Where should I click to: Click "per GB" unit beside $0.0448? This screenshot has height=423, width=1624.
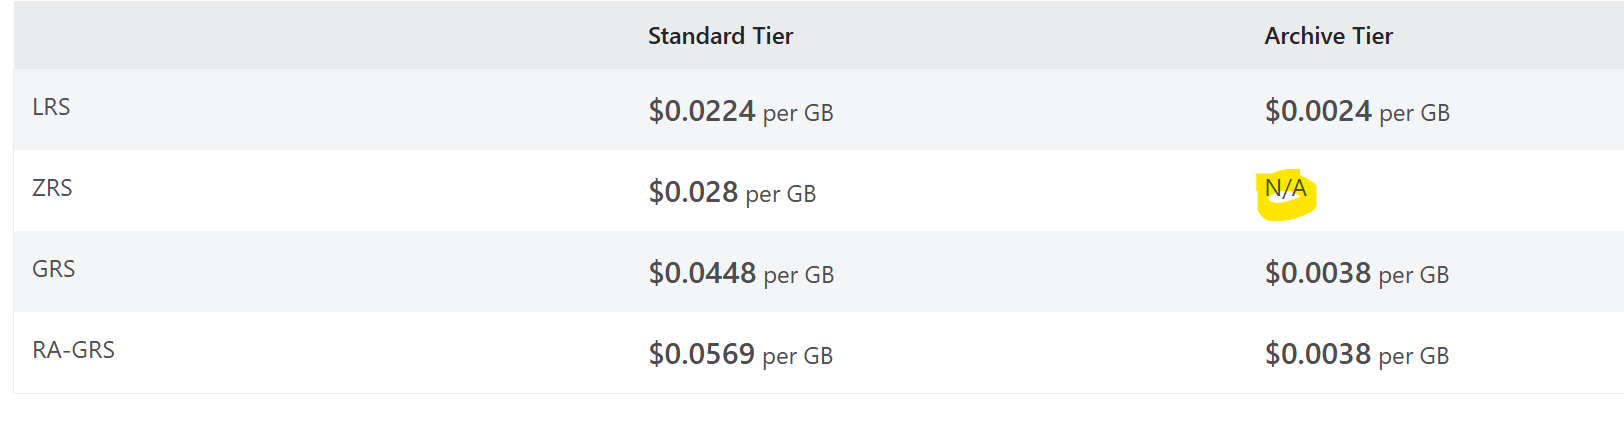799,275
